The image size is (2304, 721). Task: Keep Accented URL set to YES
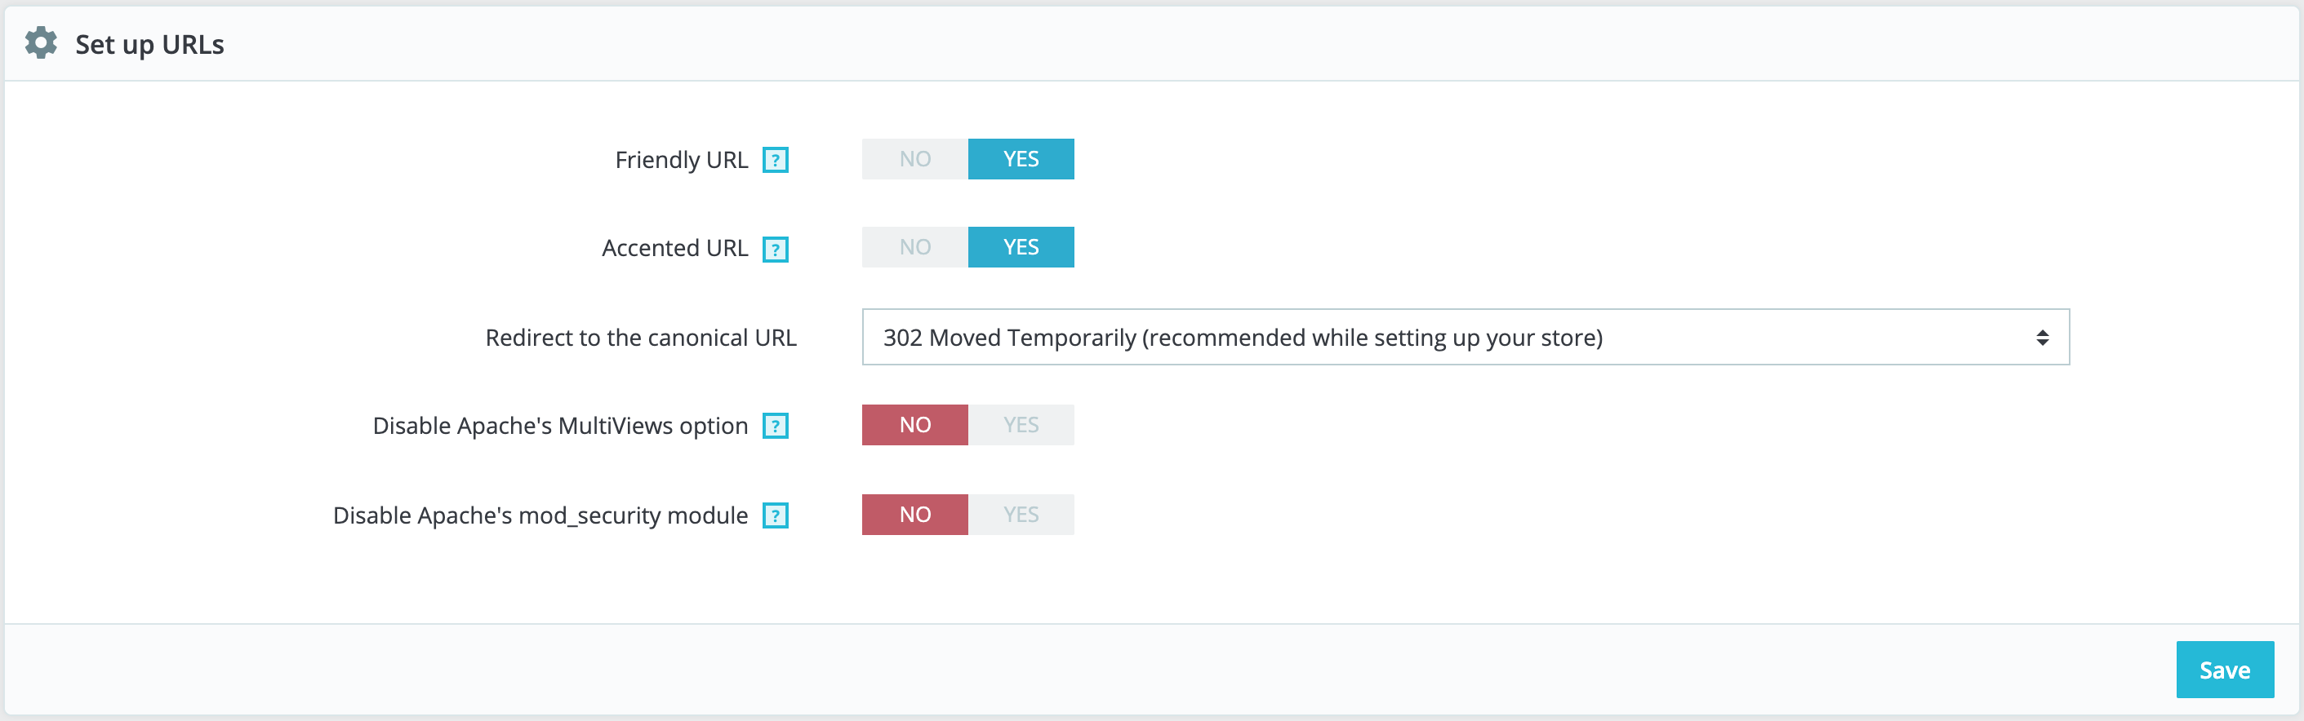pyautogui.click(x=1020, y=247)
